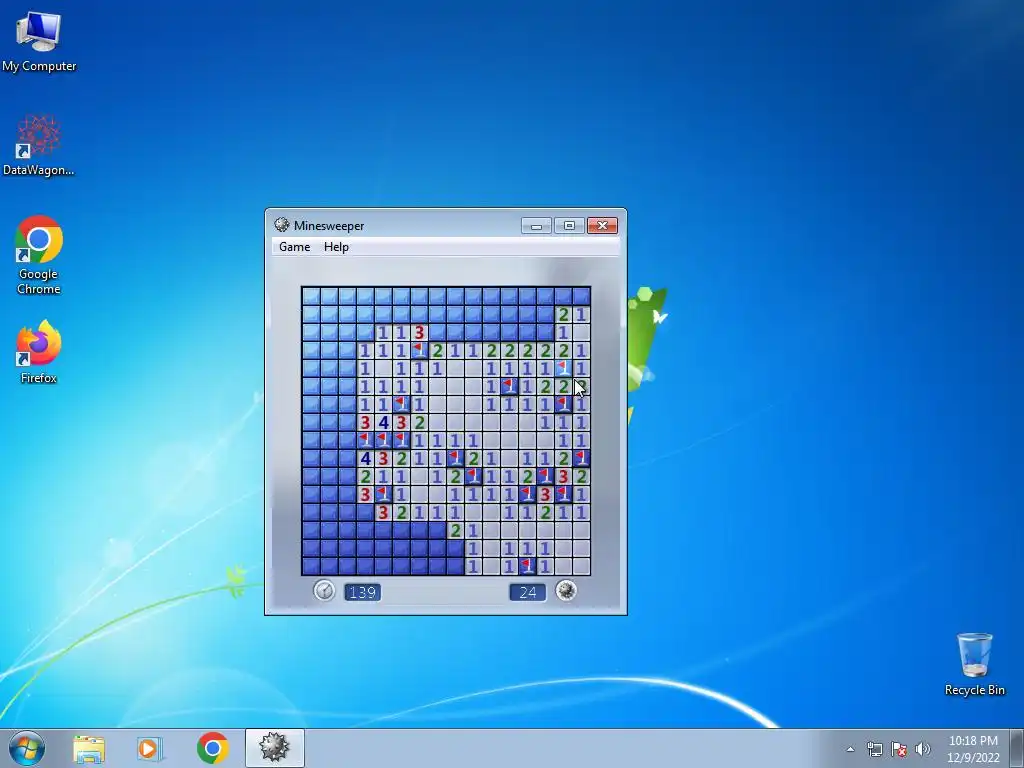Screen dimensions: 1024x768
Task: Reveal the bottom-left corner unrevealed tile
Action: click(x=311, y=566)
